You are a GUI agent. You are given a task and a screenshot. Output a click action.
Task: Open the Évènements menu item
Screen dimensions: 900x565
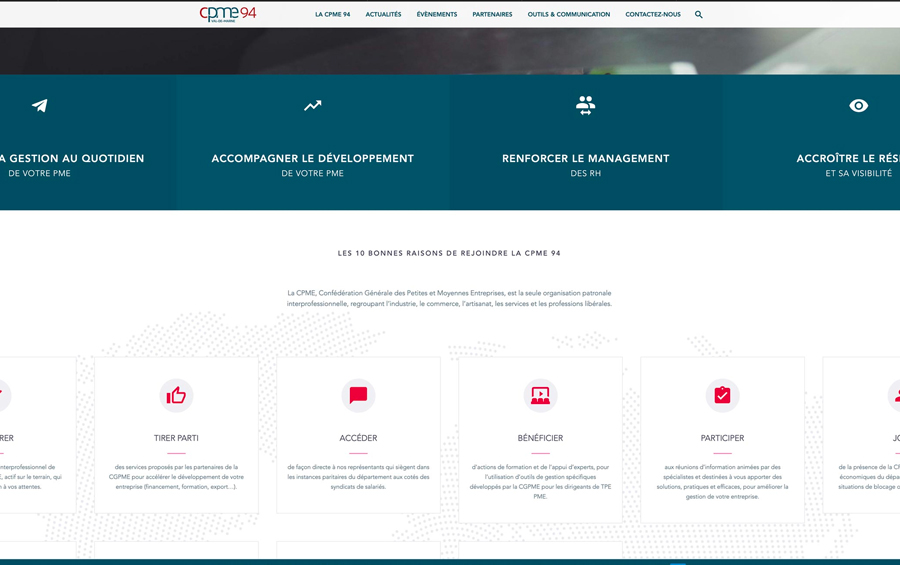click(437, 14)
